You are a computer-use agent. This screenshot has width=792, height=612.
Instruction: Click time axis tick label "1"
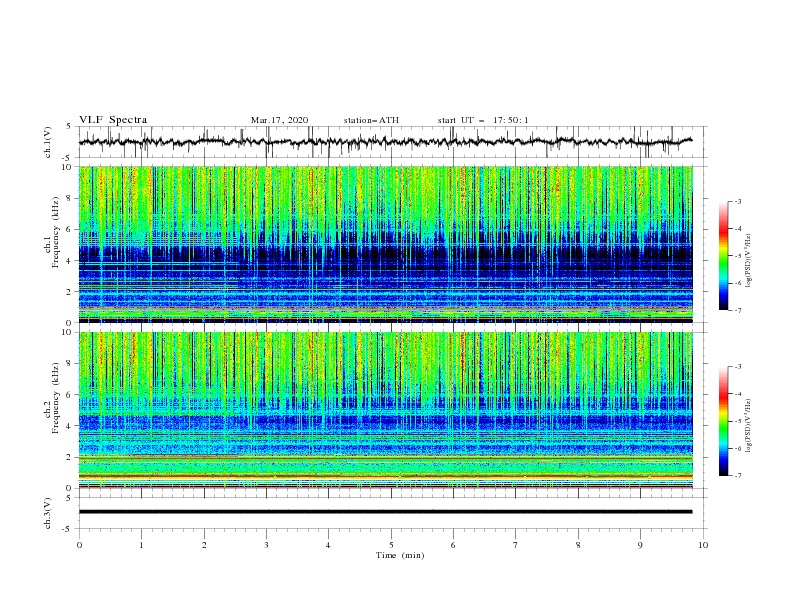[142, 545]
